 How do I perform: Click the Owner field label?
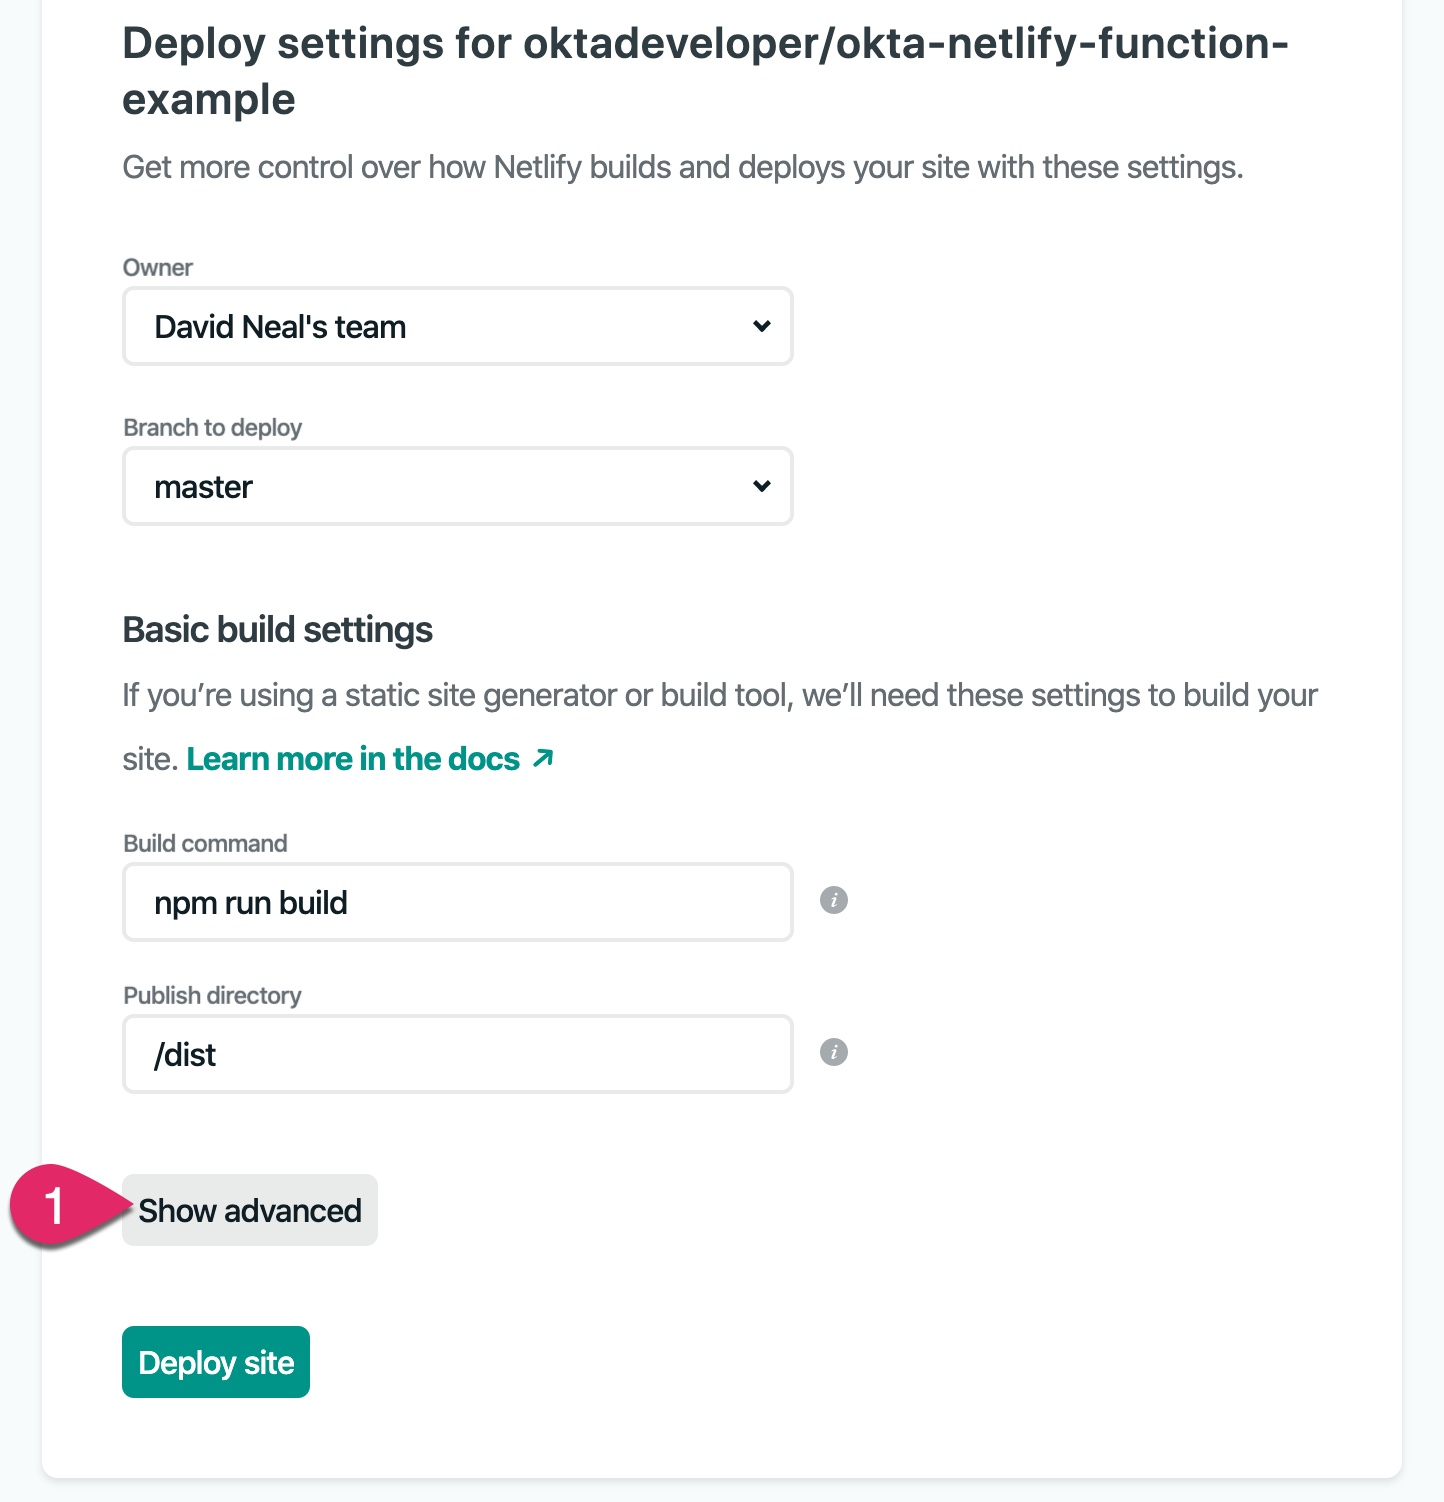[x=158, y=268]
